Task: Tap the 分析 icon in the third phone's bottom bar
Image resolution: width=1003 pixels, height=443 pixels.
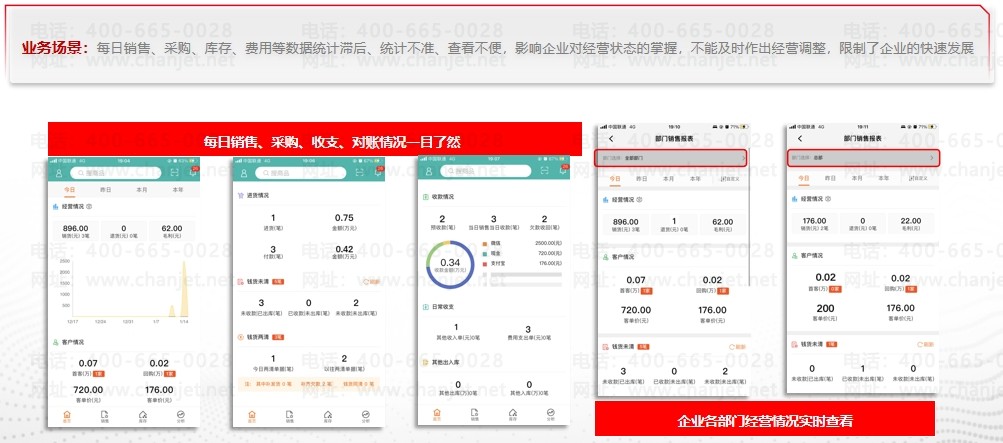Action: click(x=549, y=414)
